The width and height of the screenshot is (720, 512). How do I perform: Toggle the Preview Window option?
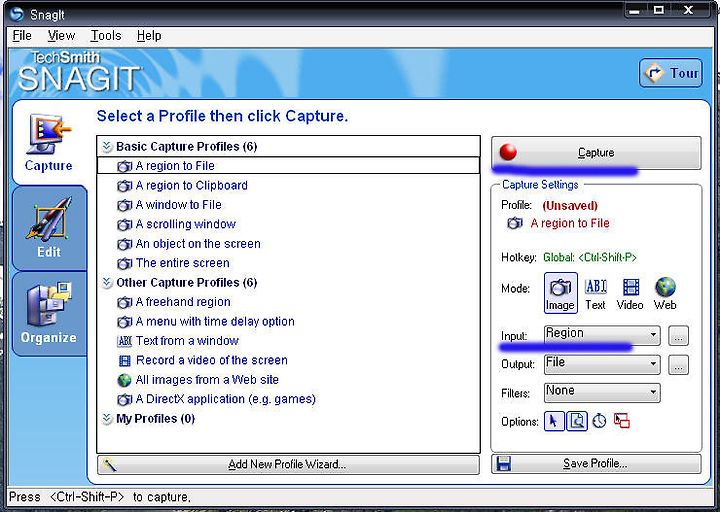point(577,421)
